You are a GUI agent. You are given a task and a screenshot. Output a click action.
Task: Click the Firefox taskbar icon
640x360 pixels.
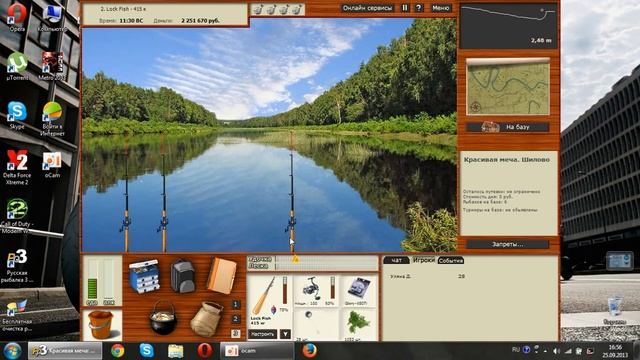(x=309, y=351)
